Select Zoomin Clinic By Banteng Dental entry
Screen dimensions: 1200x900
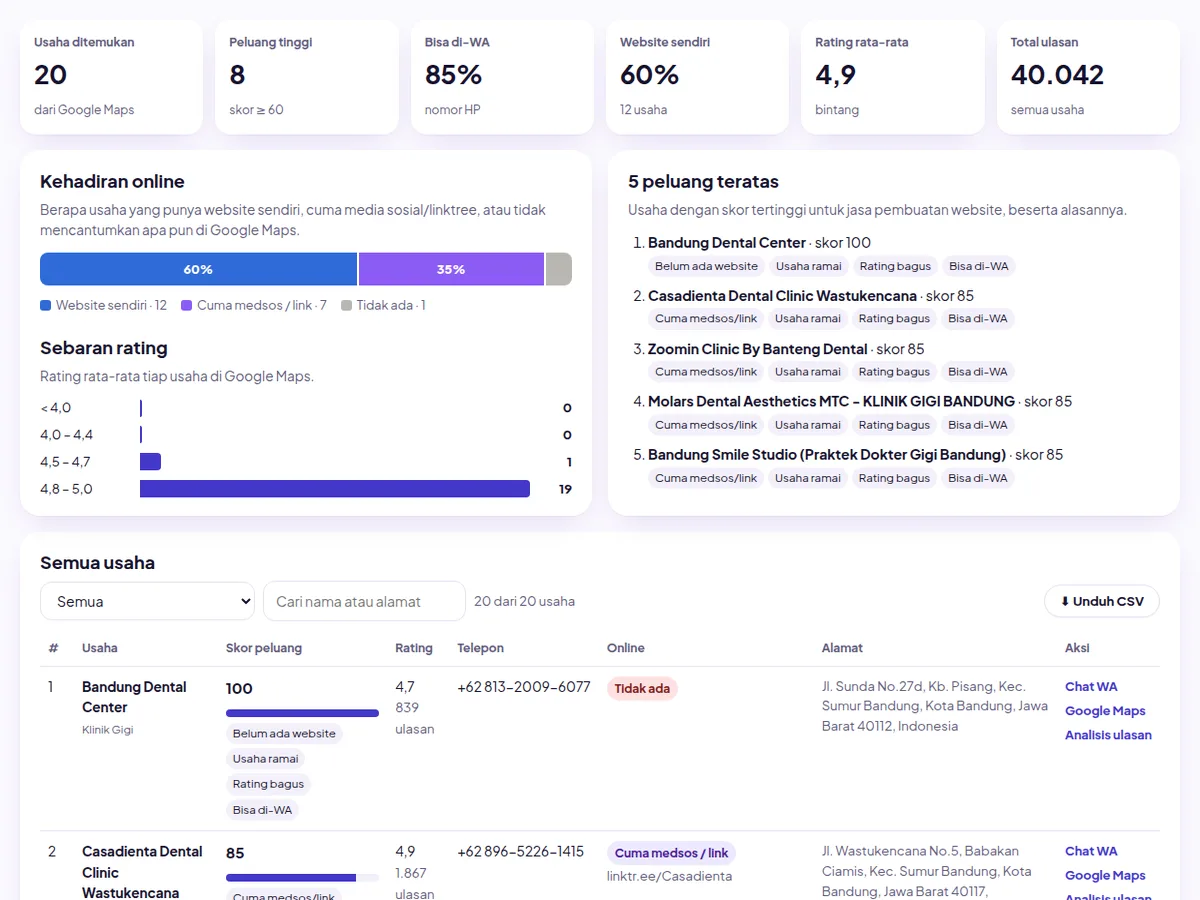pyautogui.click(x=758, y=349)
